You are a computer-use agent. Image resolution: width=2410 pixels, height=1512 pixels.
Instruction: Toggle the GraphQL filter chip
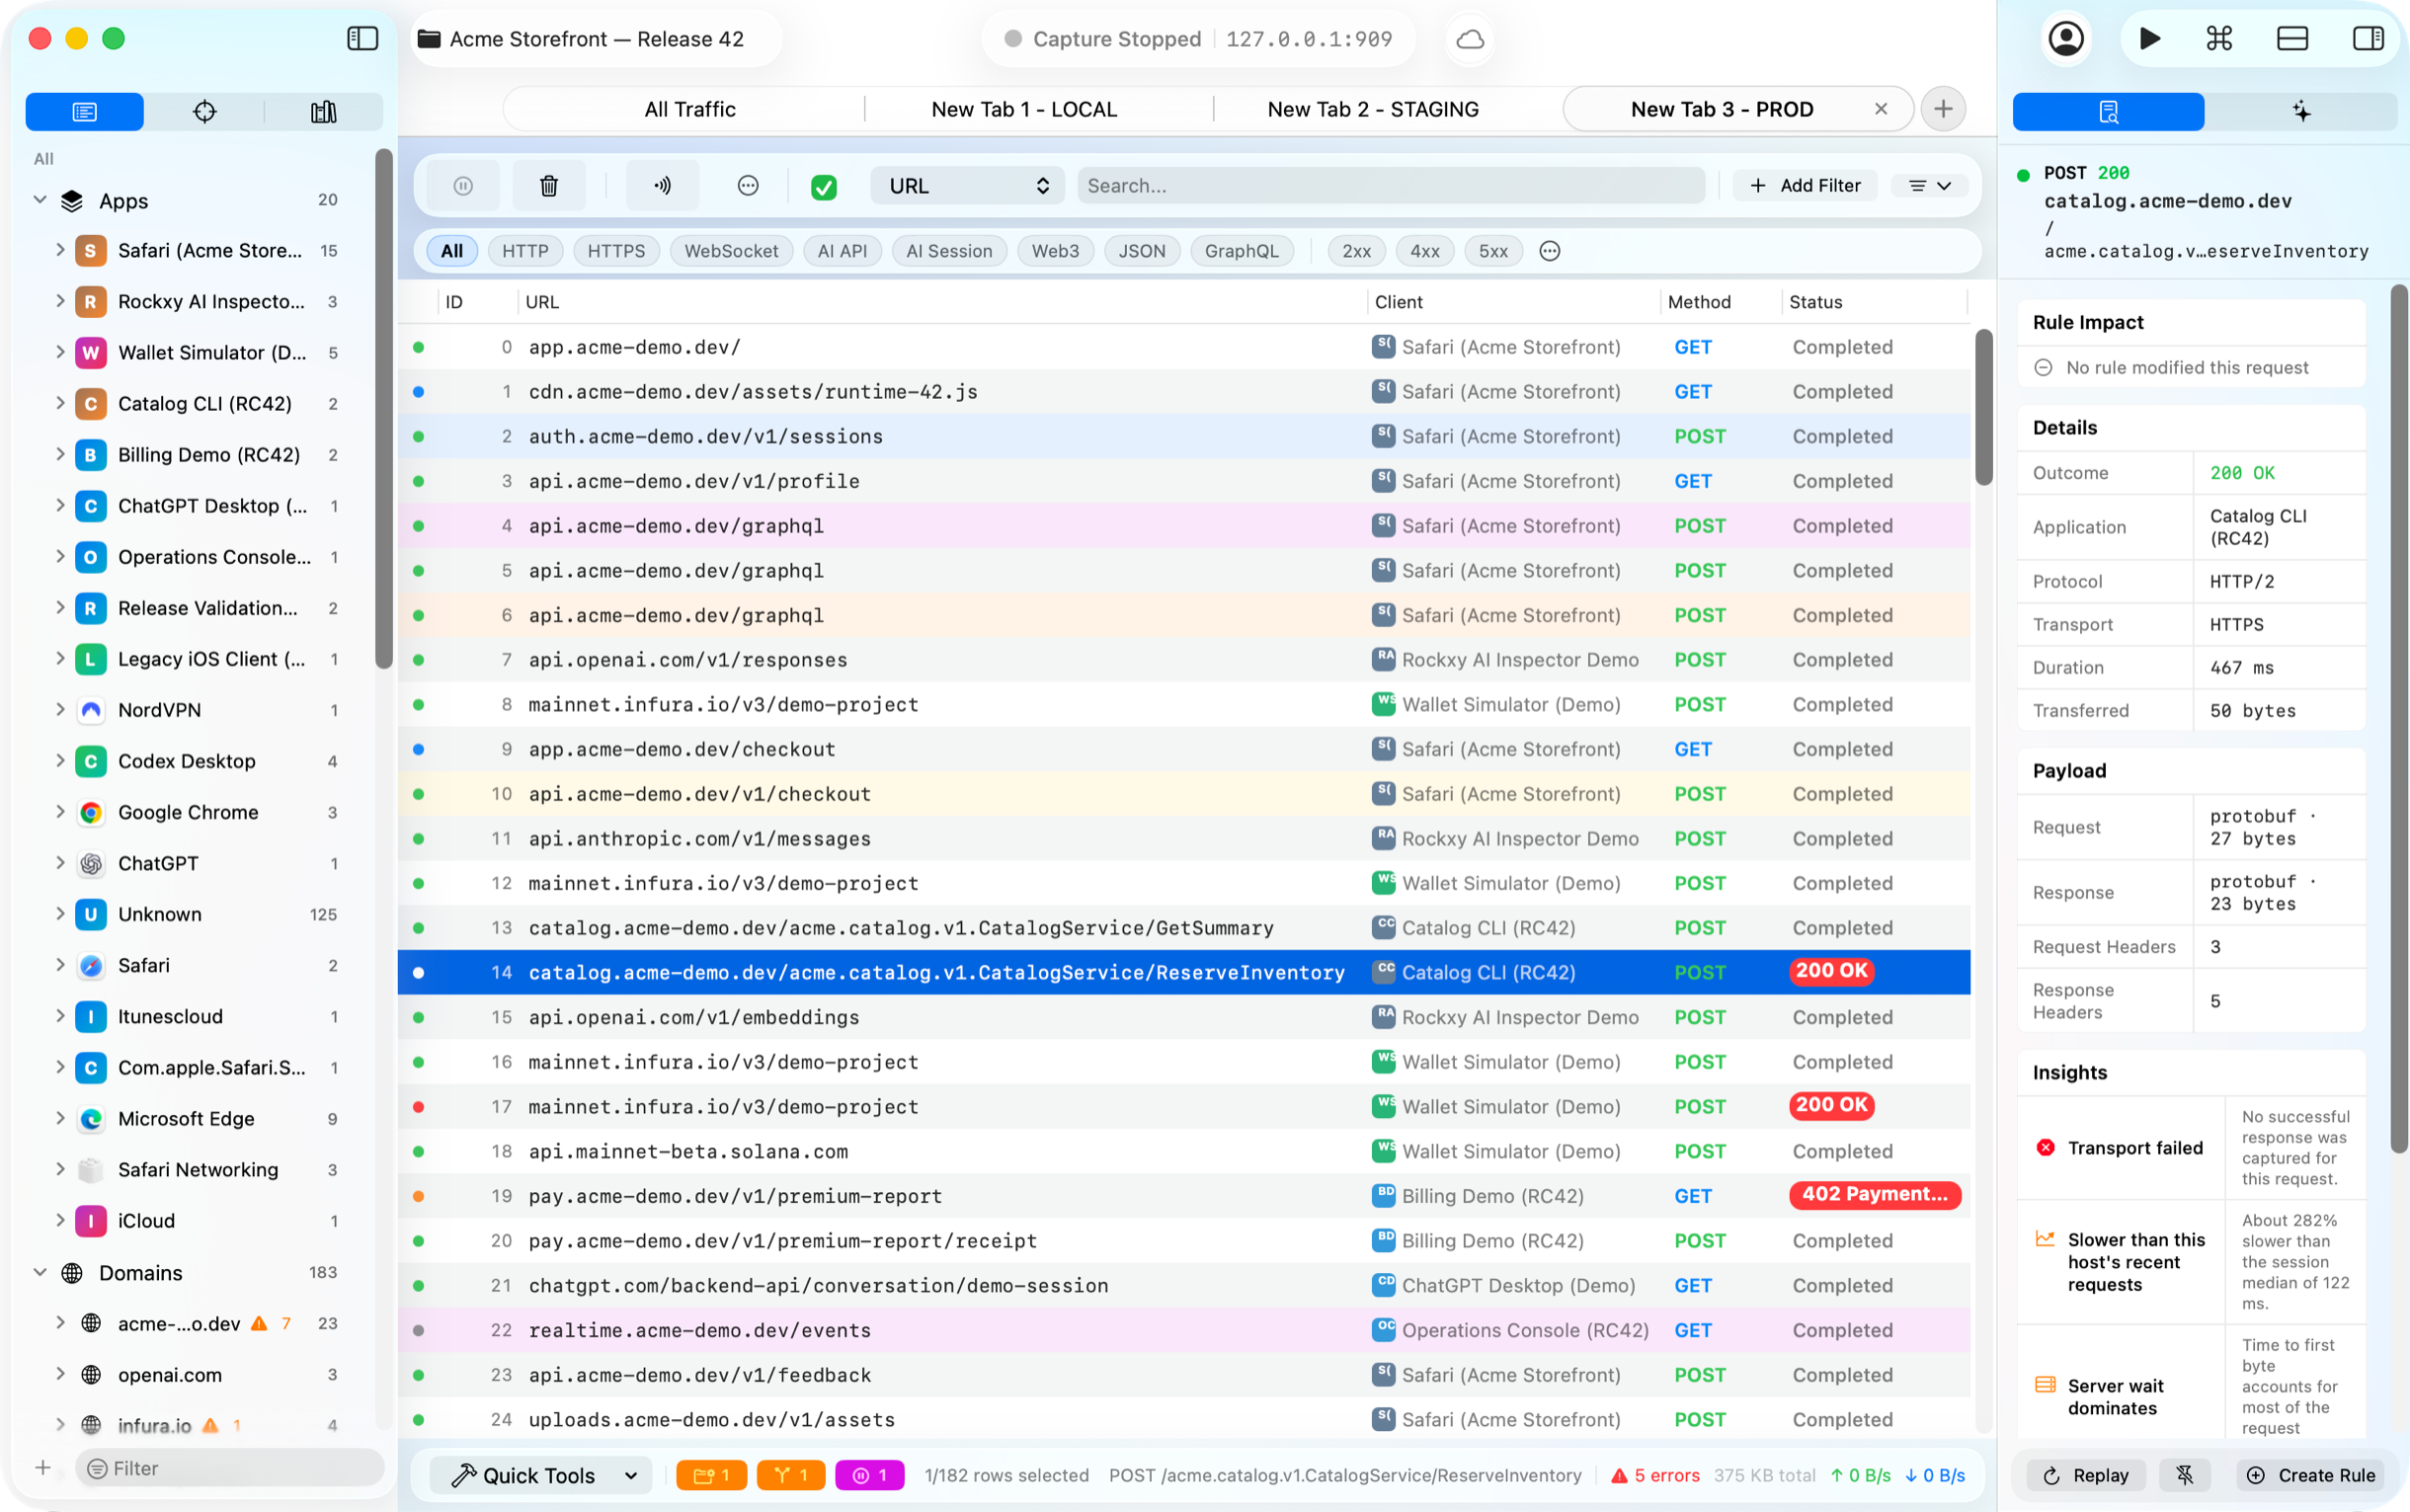pyautogui.click(x=1241, y=251)
